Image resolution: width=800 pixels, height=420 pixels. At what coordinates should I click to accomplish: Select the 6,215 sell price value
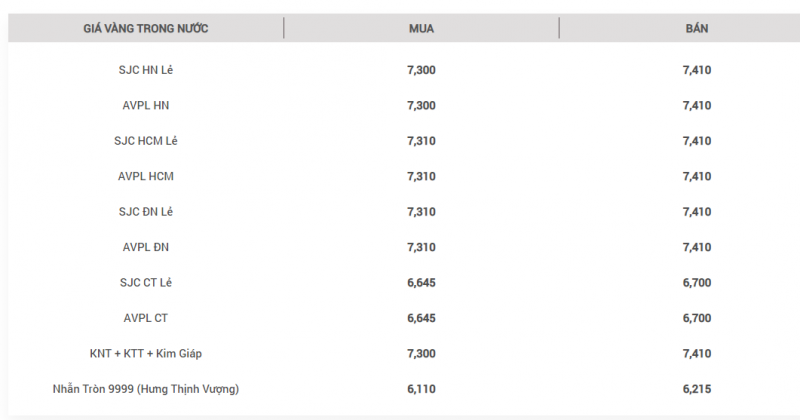[x=696, y=389]
